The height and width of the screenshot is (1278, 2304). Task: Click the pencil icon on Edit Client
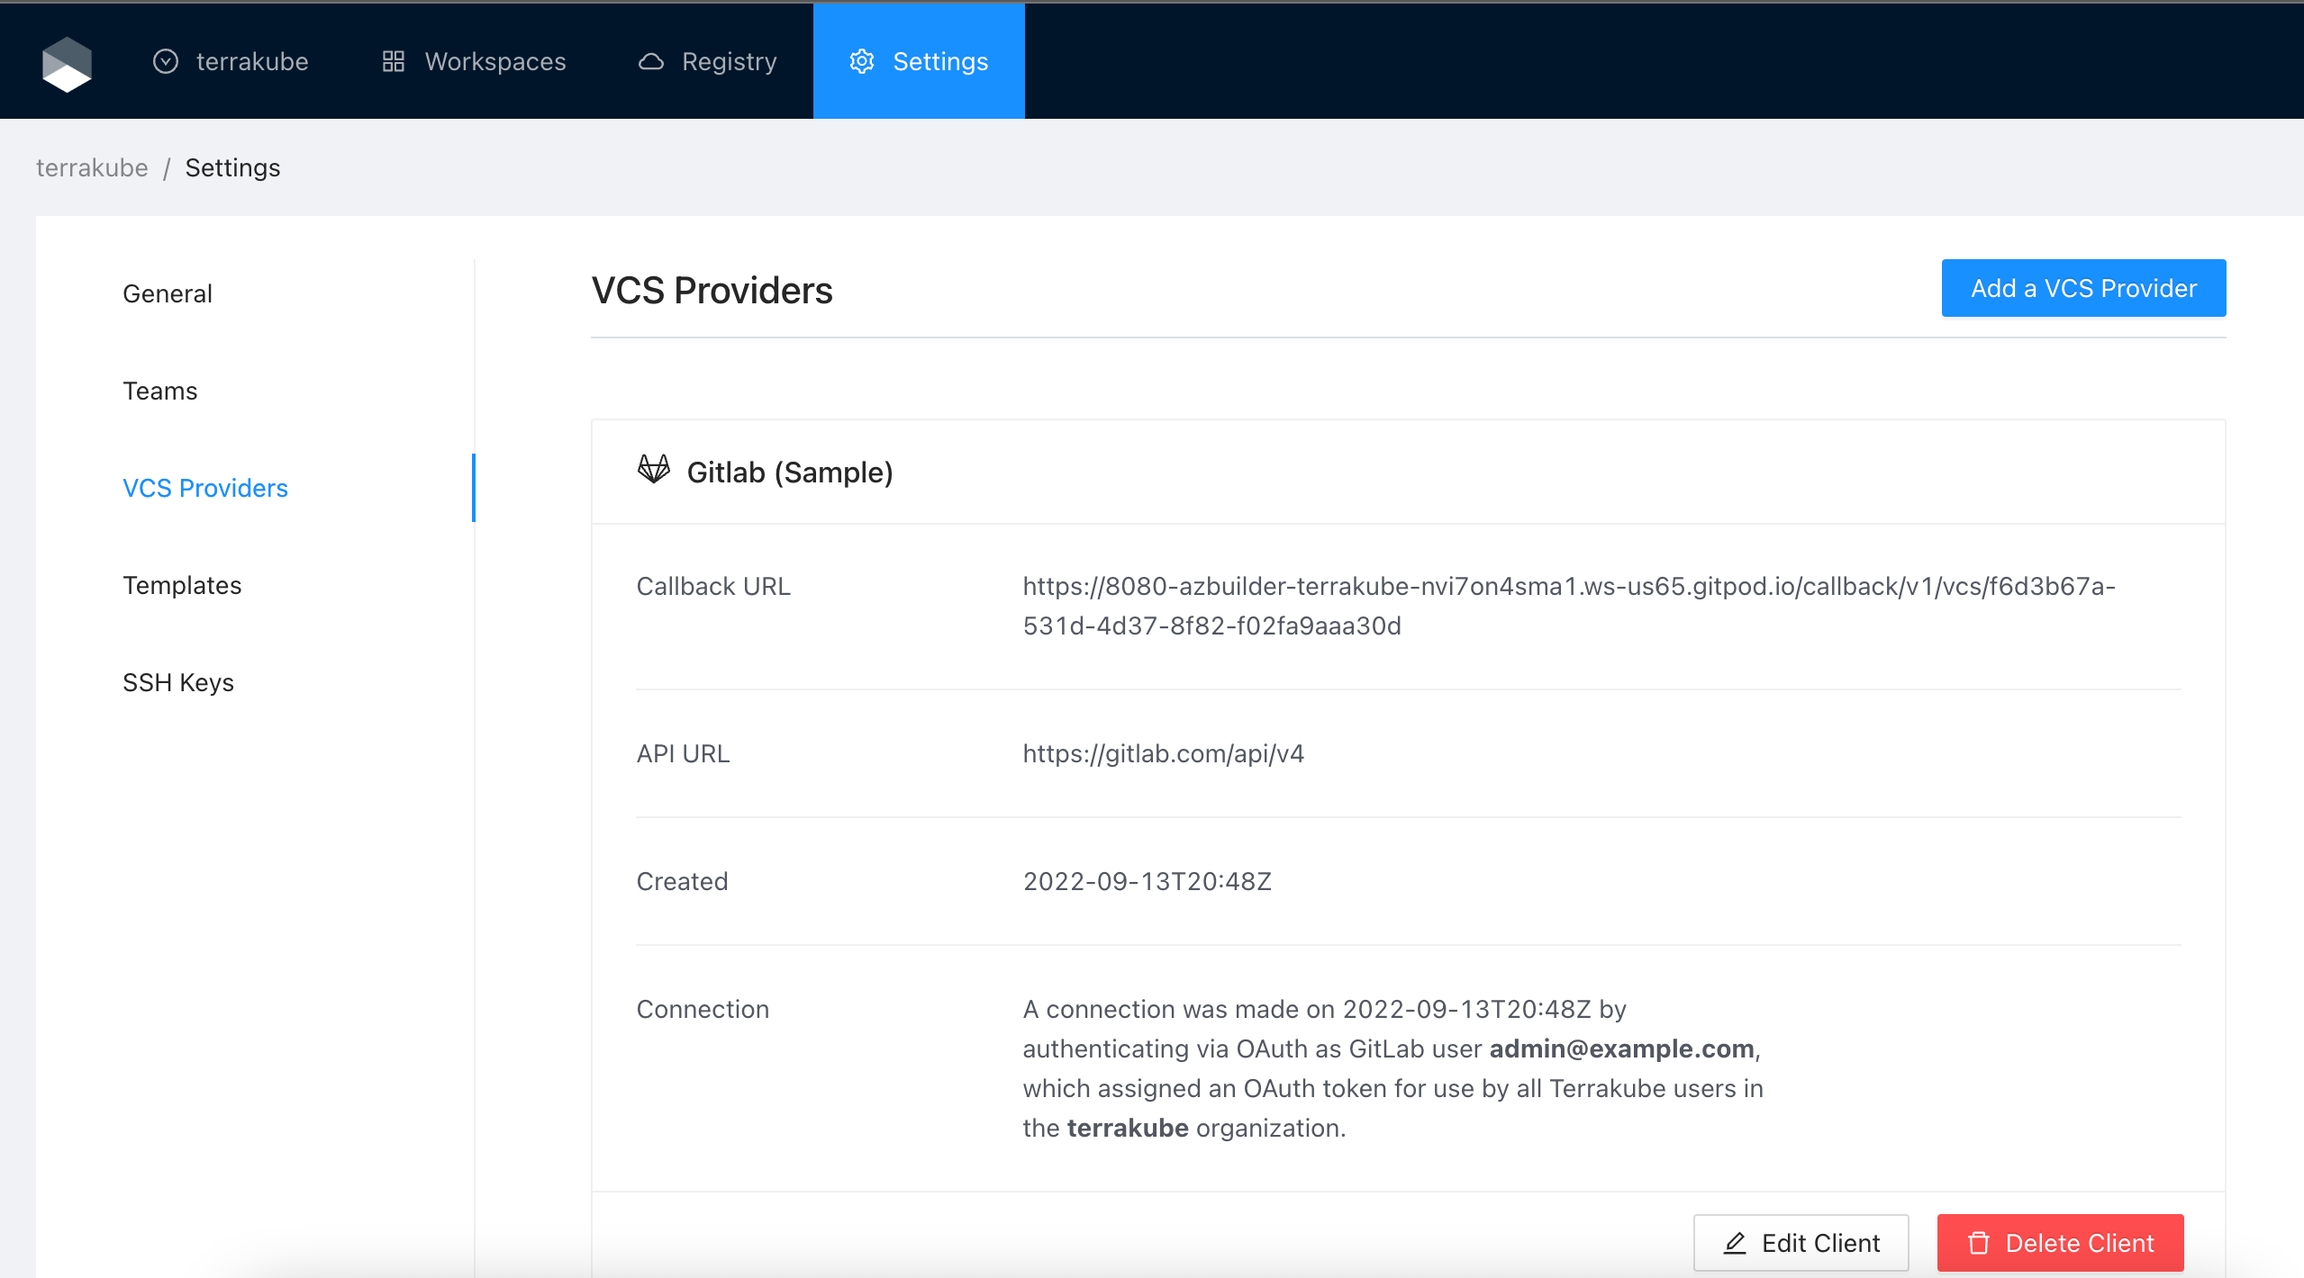point(1735,1243)
